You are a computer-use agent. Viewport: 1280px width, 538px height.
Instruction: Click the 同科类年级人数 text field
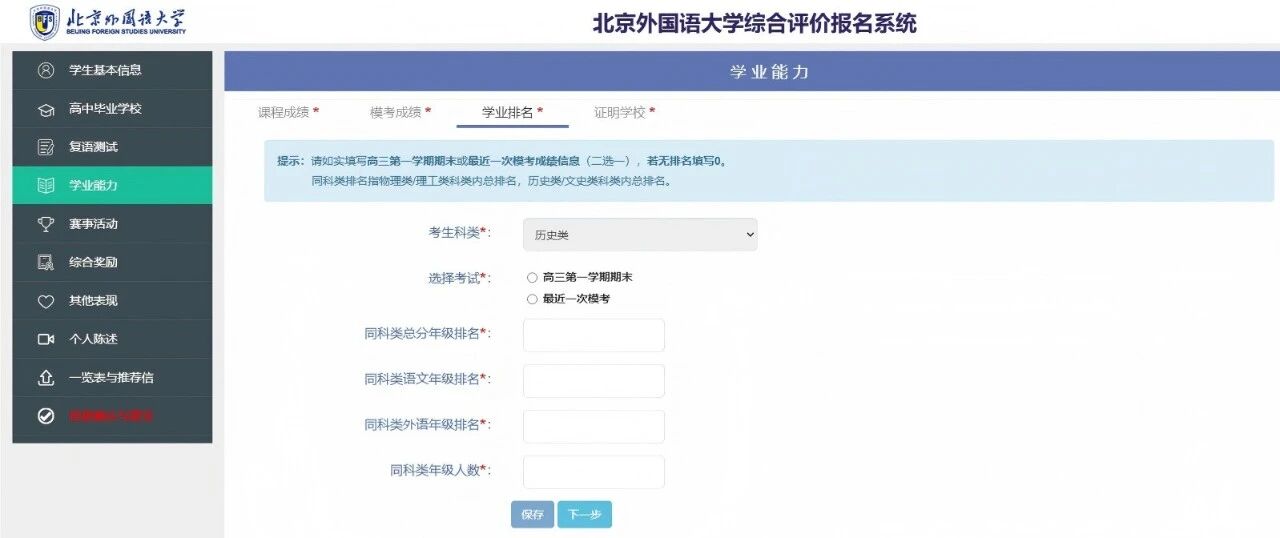pyautogui.click(x=593, y=472)
